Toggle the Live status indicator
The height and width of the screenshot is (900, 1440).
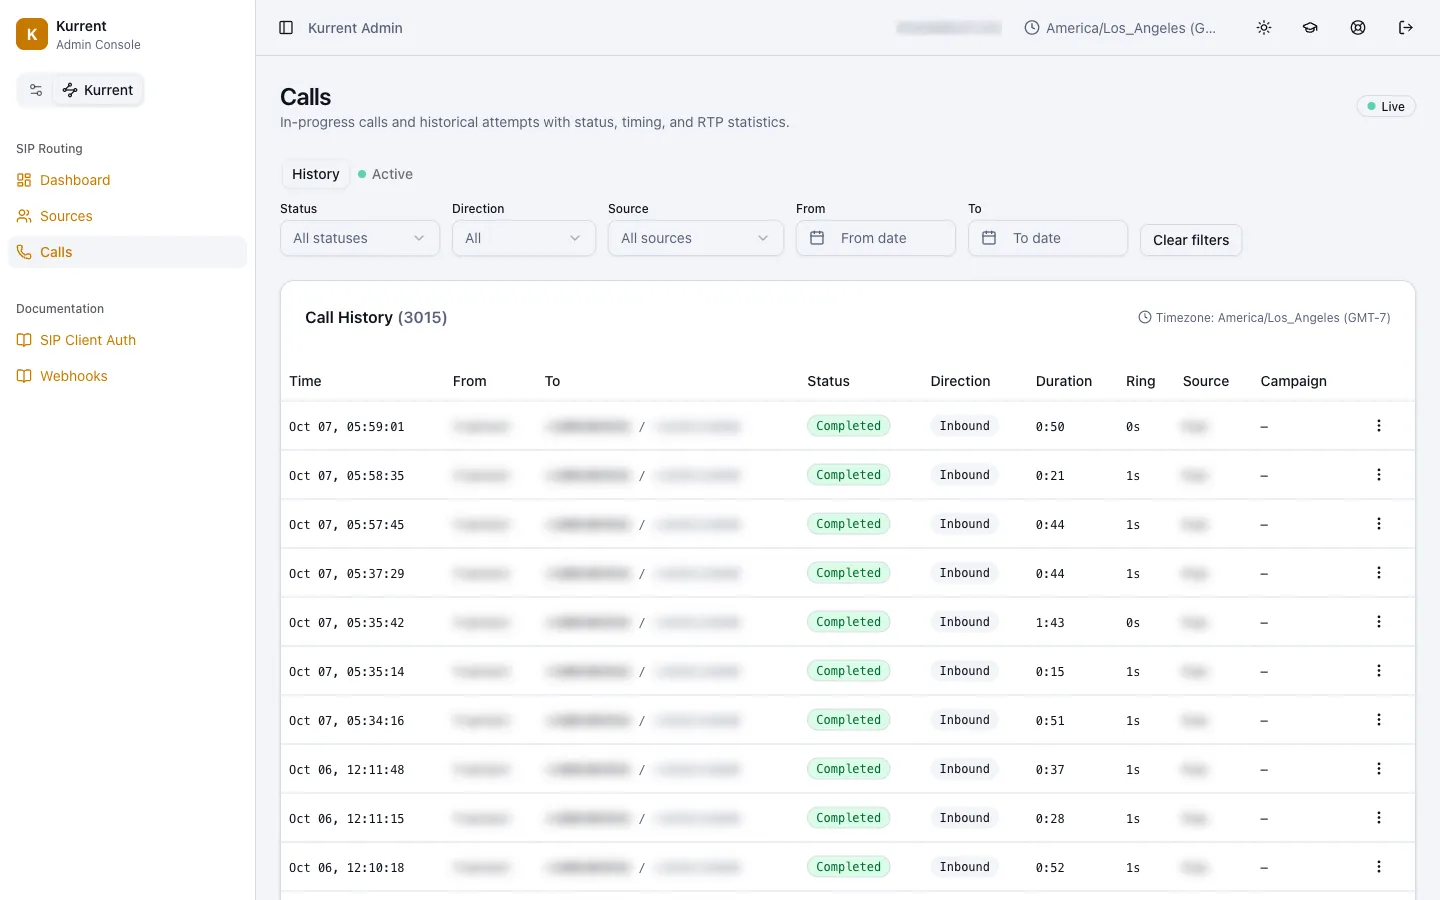(1386, 106)
